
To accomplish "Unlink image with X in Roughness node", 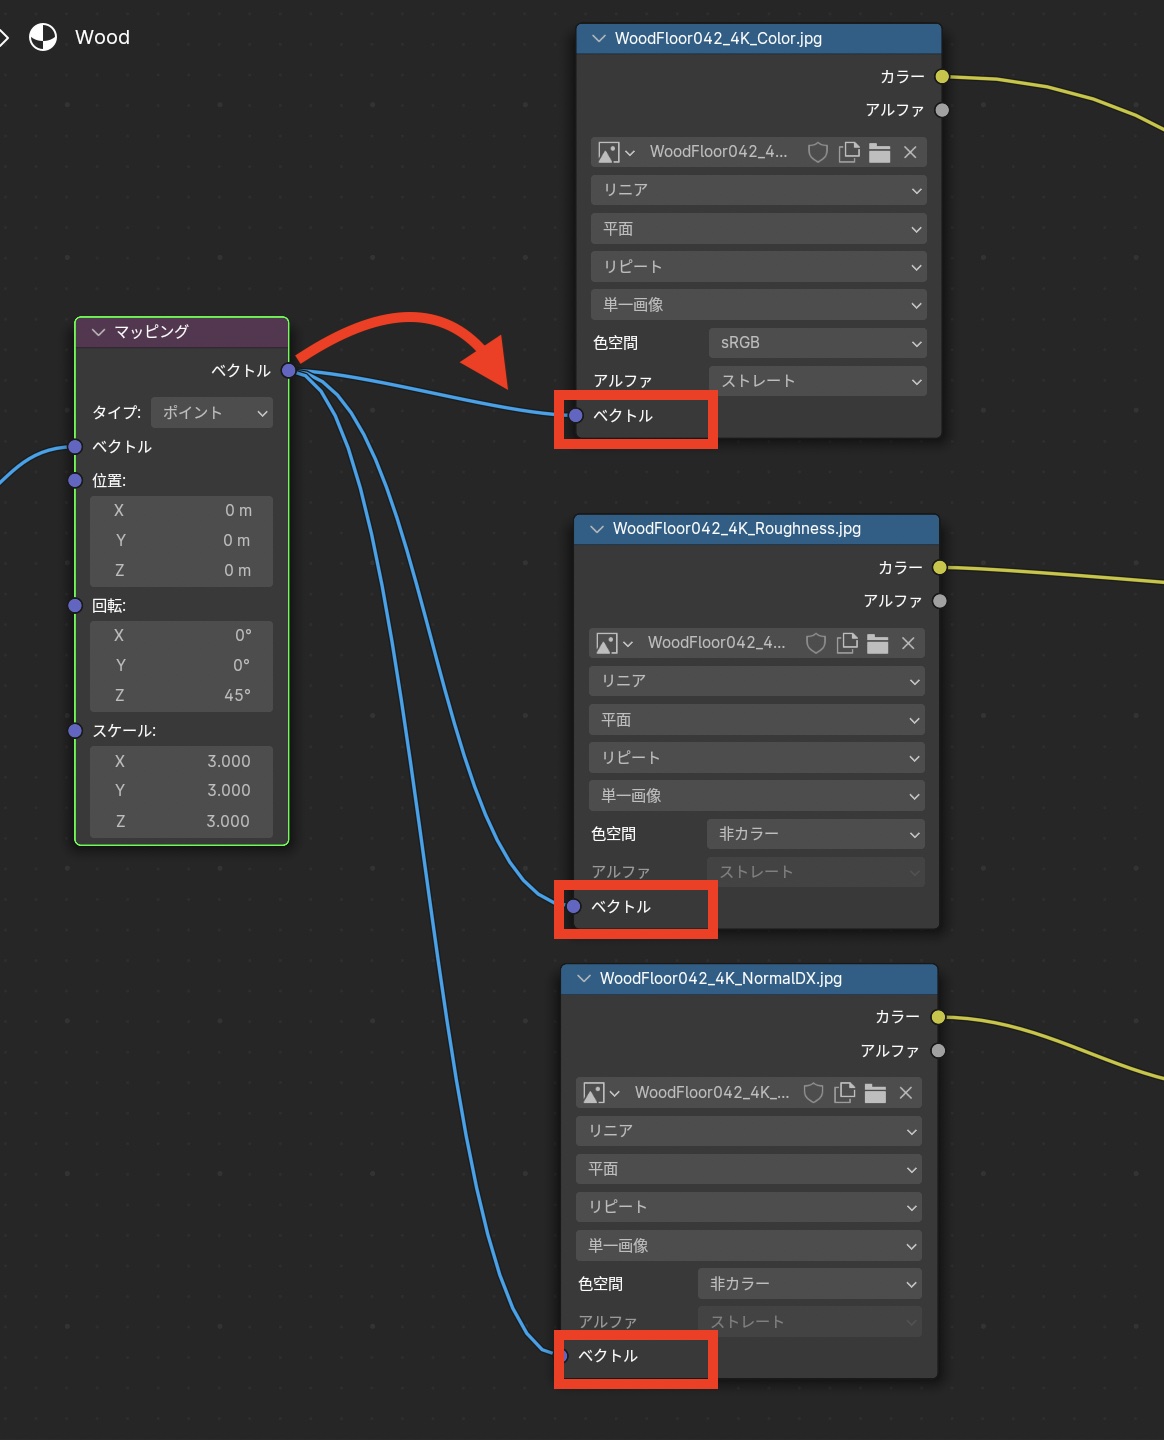I will click(x=908, y=643).
